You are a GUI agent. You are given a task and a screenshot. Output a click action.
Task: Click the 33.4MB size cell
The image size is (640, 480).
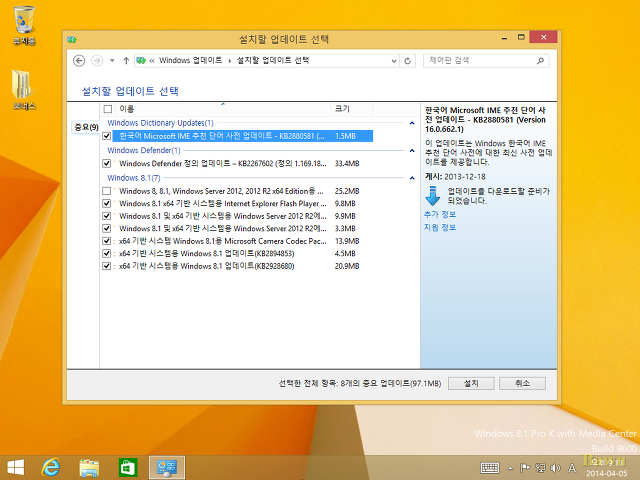[x=347, y=164]
